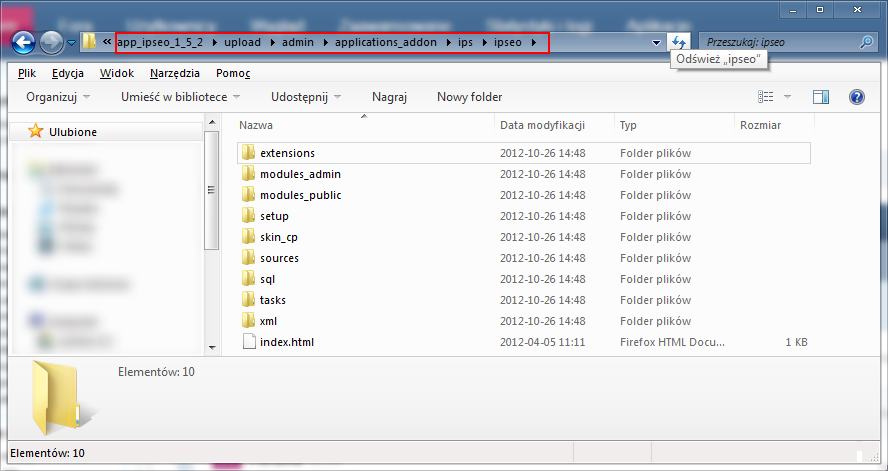Open the Pomoc menu
This screenshot has width=888, height=471.
click(x=233, y=73)
